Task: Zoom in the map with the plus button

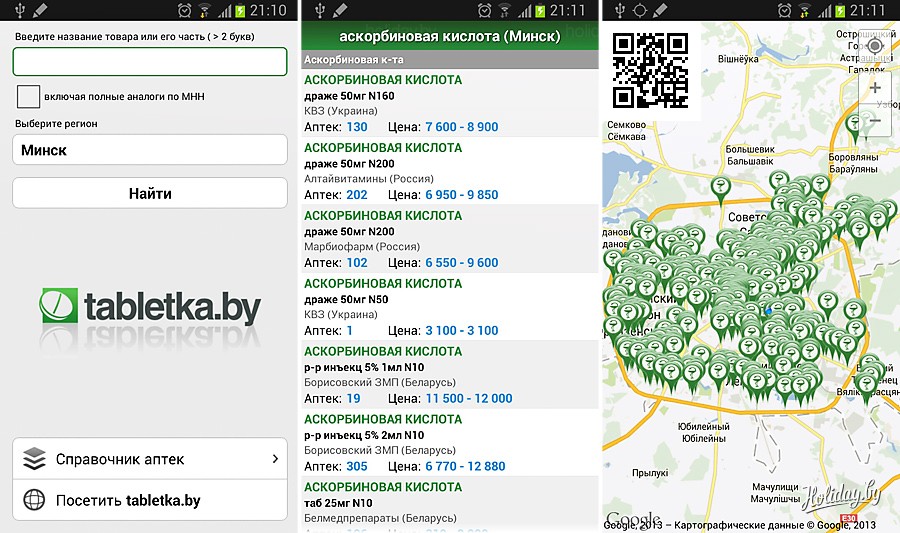Action: [x=875, y=87]
